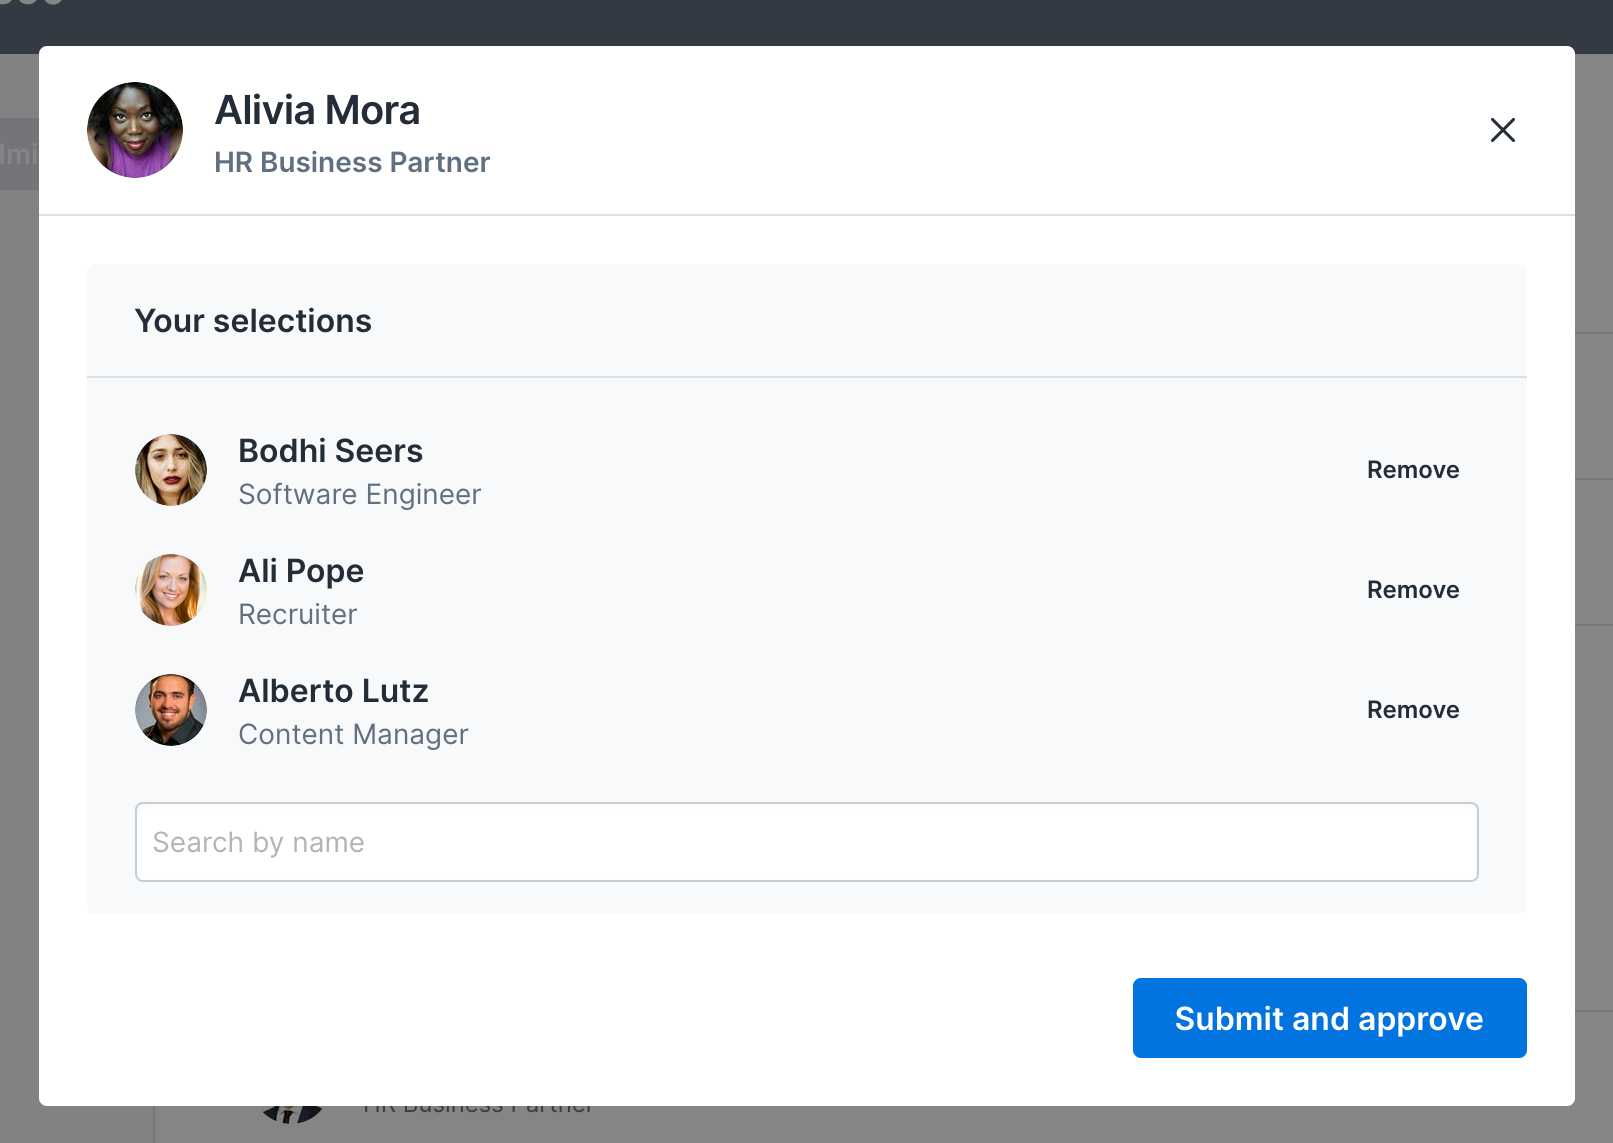Click the Content Manager job title

[353, 734]
